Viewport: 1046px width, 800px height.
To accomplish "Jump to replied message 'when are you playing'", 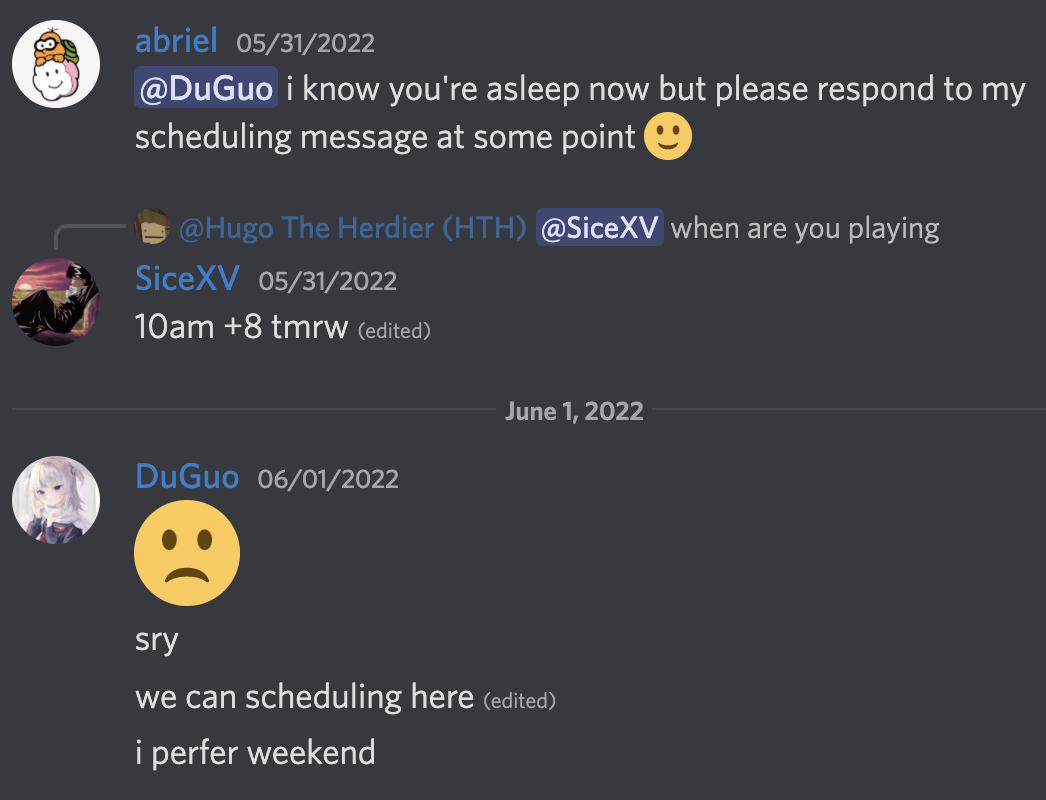I will [805, 228].
